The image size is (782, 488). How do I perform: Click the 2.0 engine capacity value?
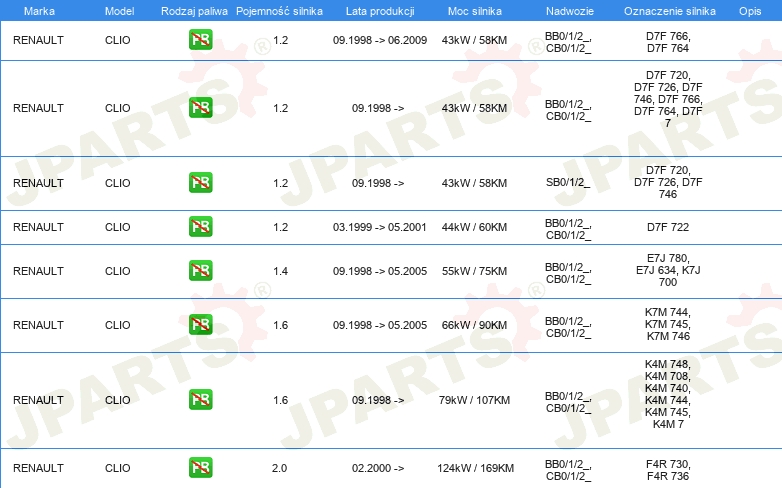[x=279, y=468]
